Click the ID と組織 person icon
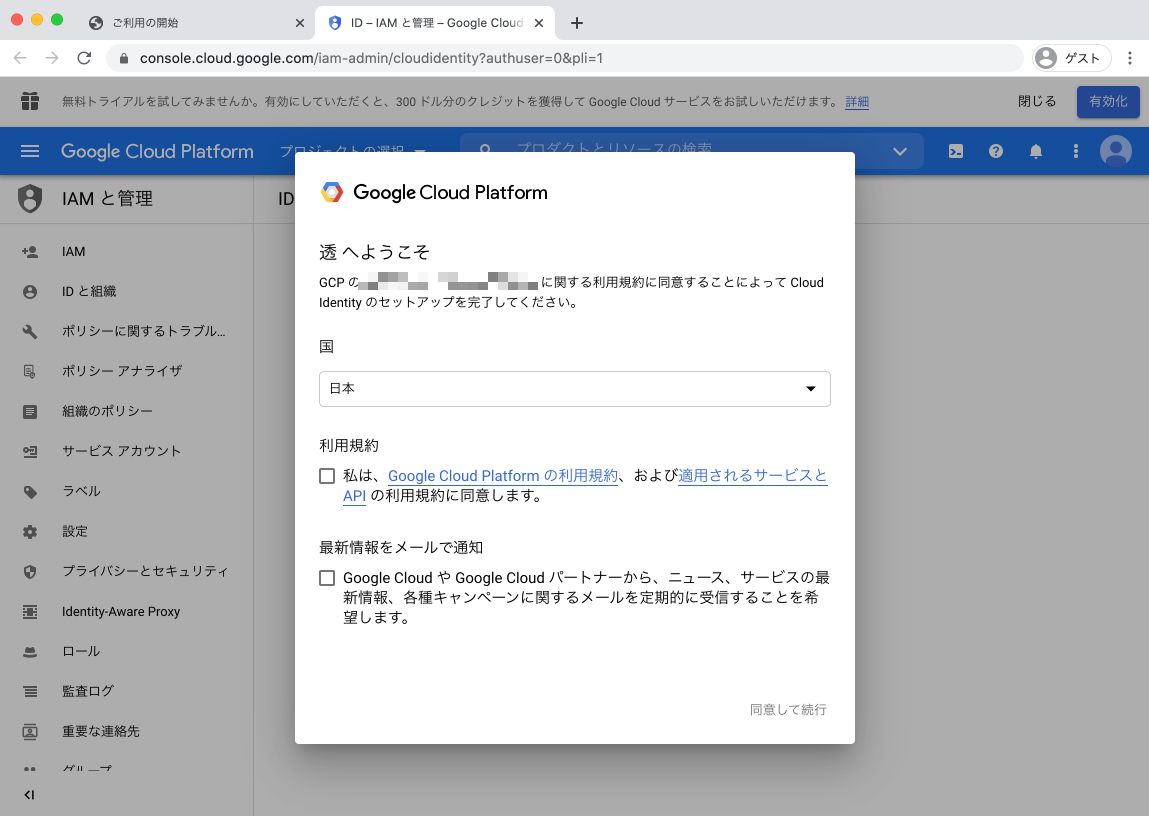Viewport: 1149px width, 816px height. click(x=30, y=292)
